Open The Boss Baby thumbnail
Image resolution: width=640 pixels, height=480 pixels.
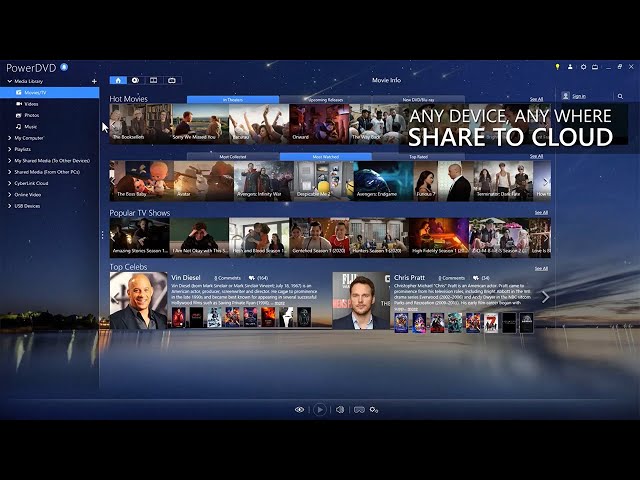click(x=141, y=181)
